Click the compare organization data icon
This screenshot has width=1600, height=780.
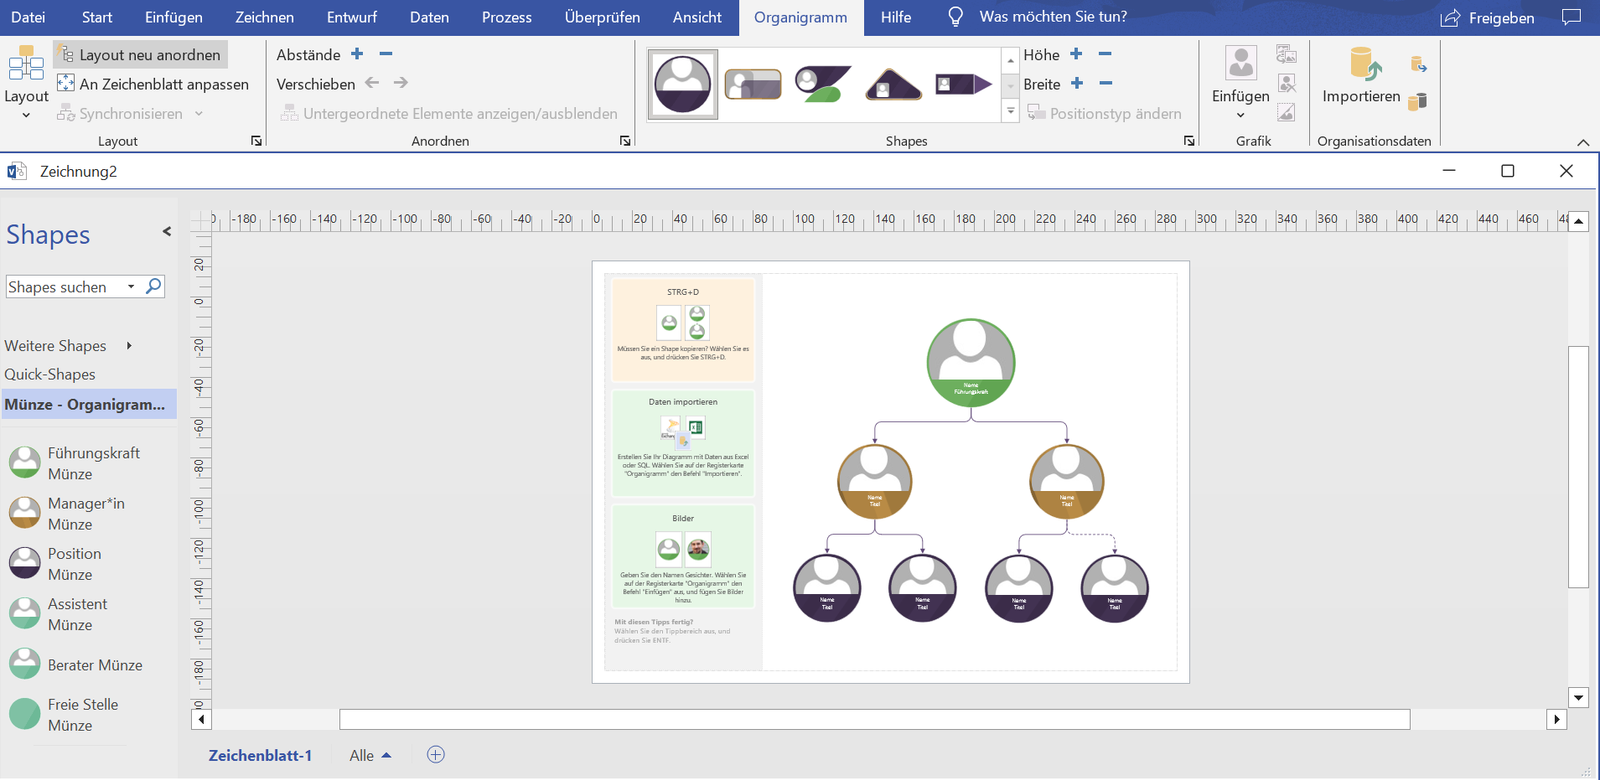[x=1418, y=100]
